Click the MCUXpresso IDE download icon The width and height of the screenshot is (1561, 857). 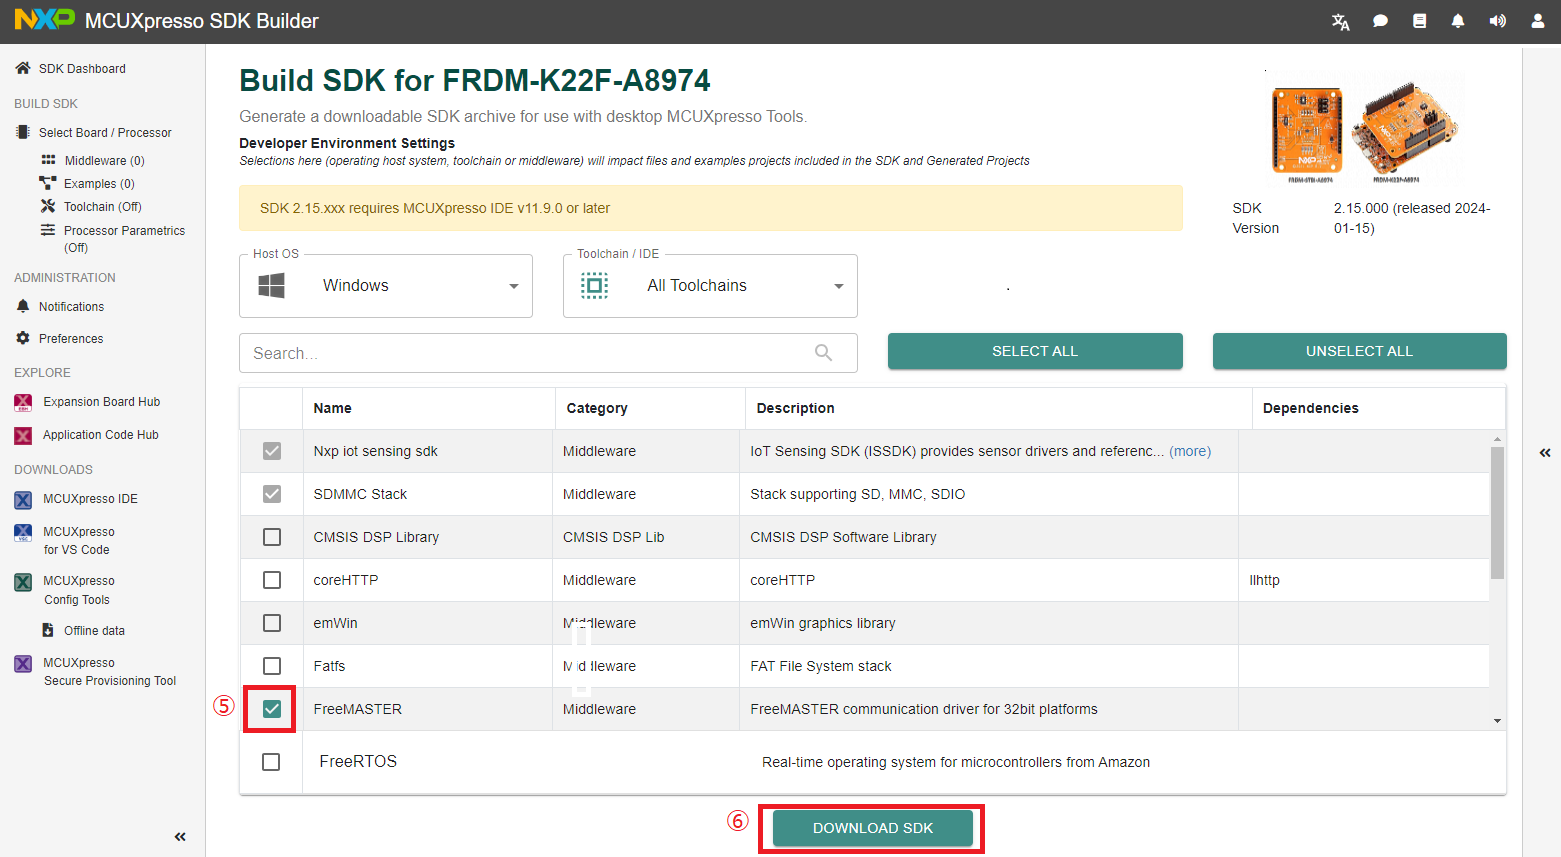[23, 499]
